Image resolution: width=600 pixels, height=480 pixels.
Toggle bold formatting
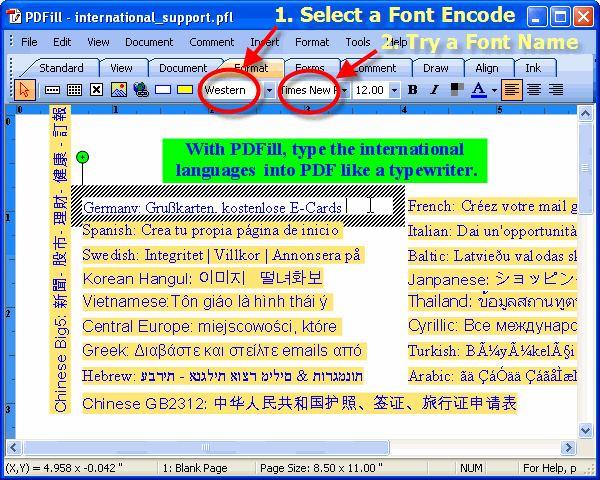(x=413, y=90)
